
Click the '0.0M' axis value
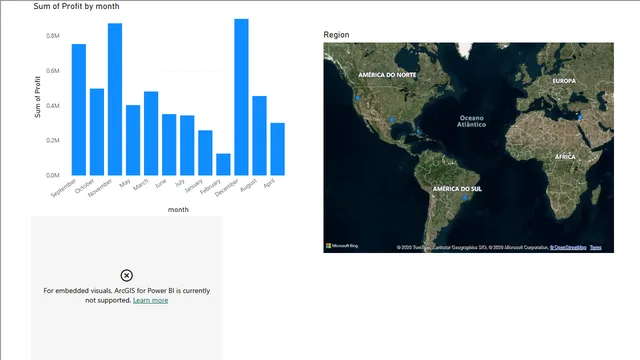pos(53,176)
